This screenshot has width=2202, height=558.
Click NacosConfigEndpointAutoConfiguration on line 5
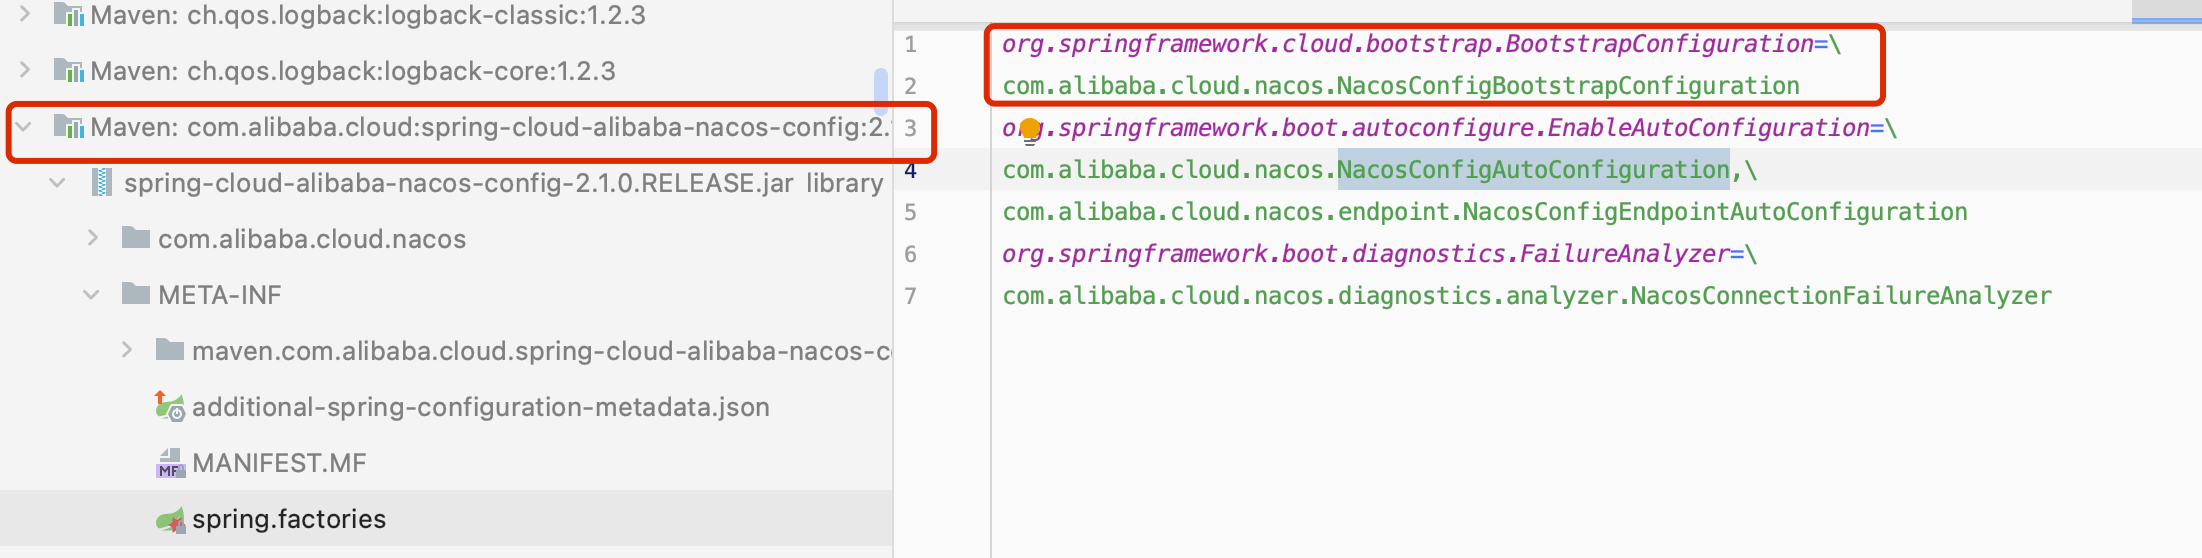[1715, 212]
